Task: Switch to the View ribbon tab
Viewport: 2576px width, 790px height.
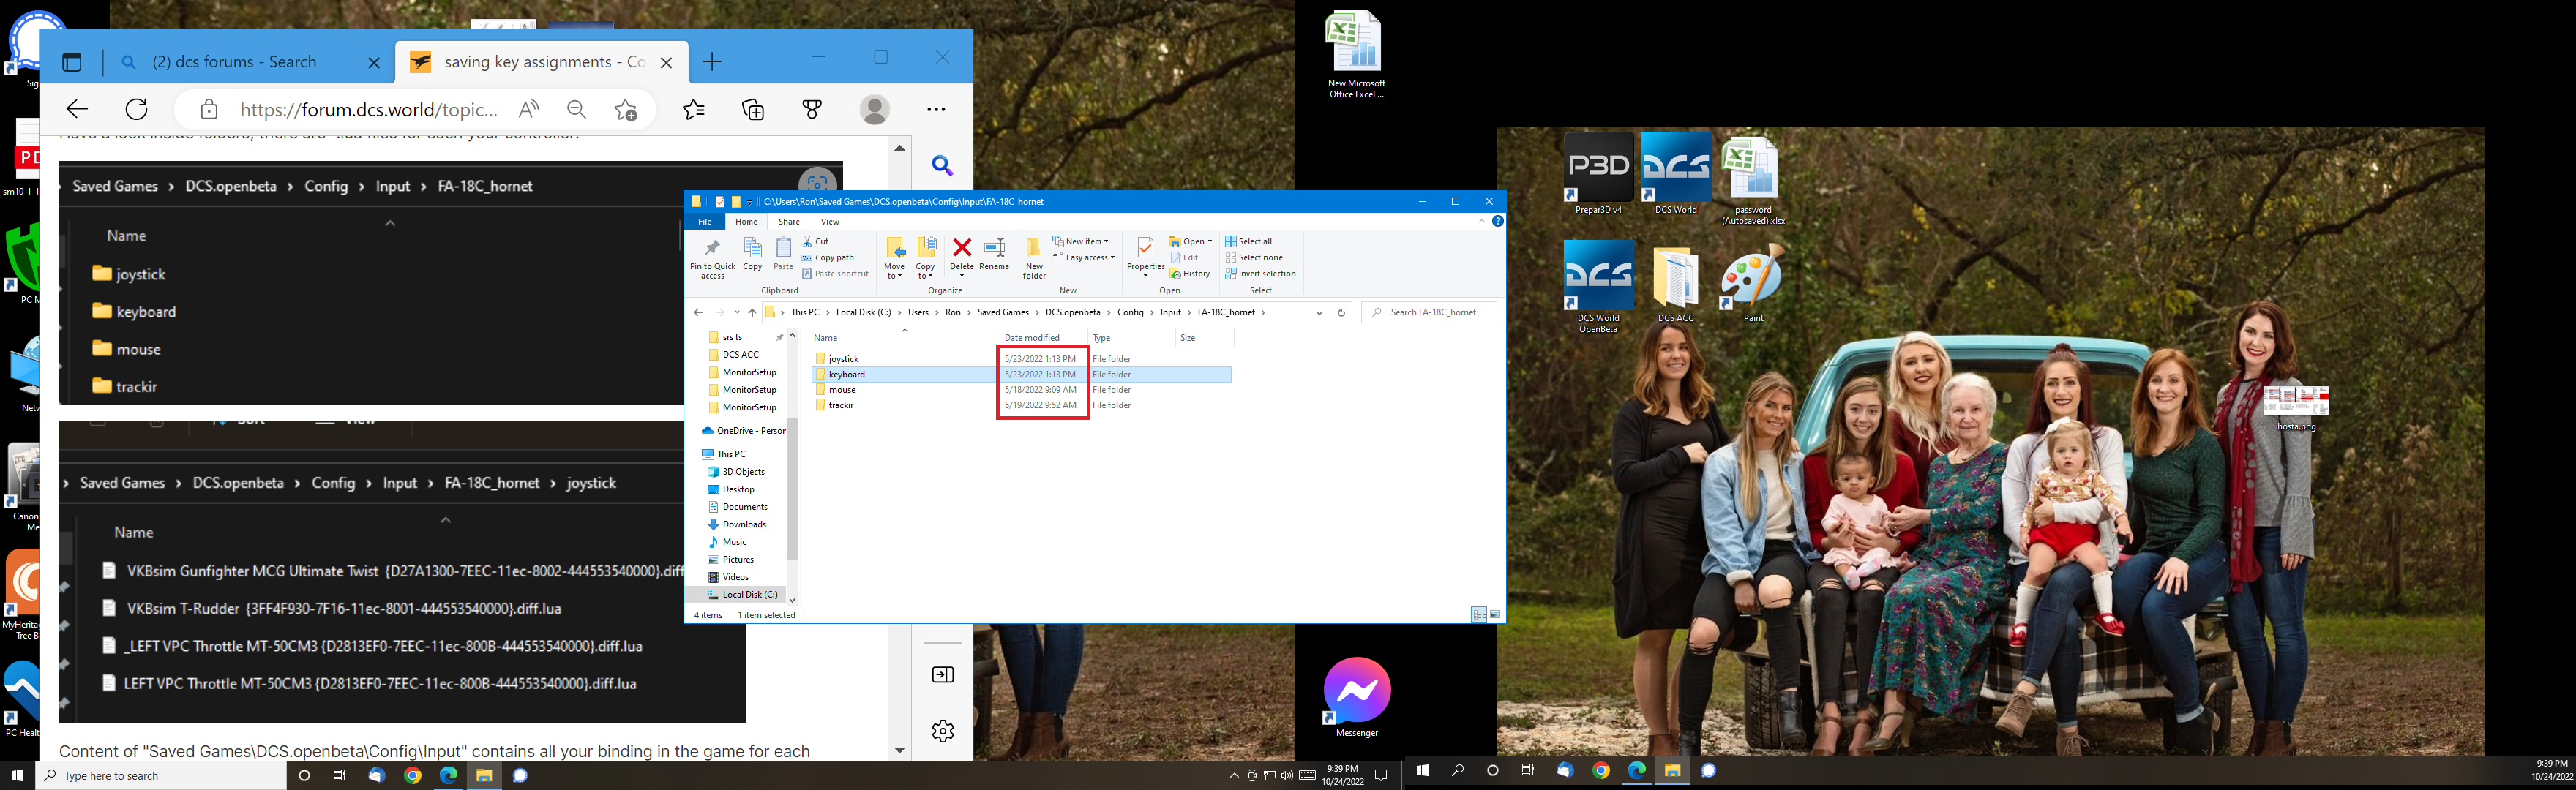Action: 830,221
